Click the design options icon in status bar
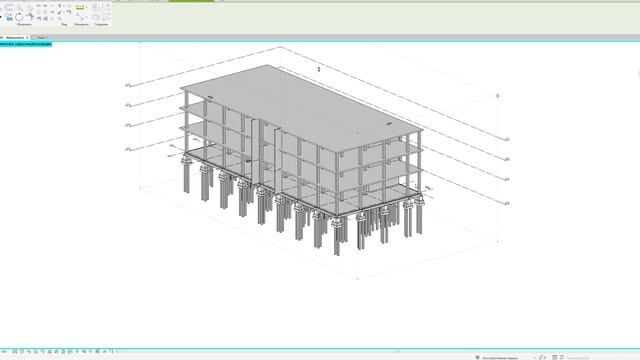This screenshot has height=360, width=640. click(554, 358)
